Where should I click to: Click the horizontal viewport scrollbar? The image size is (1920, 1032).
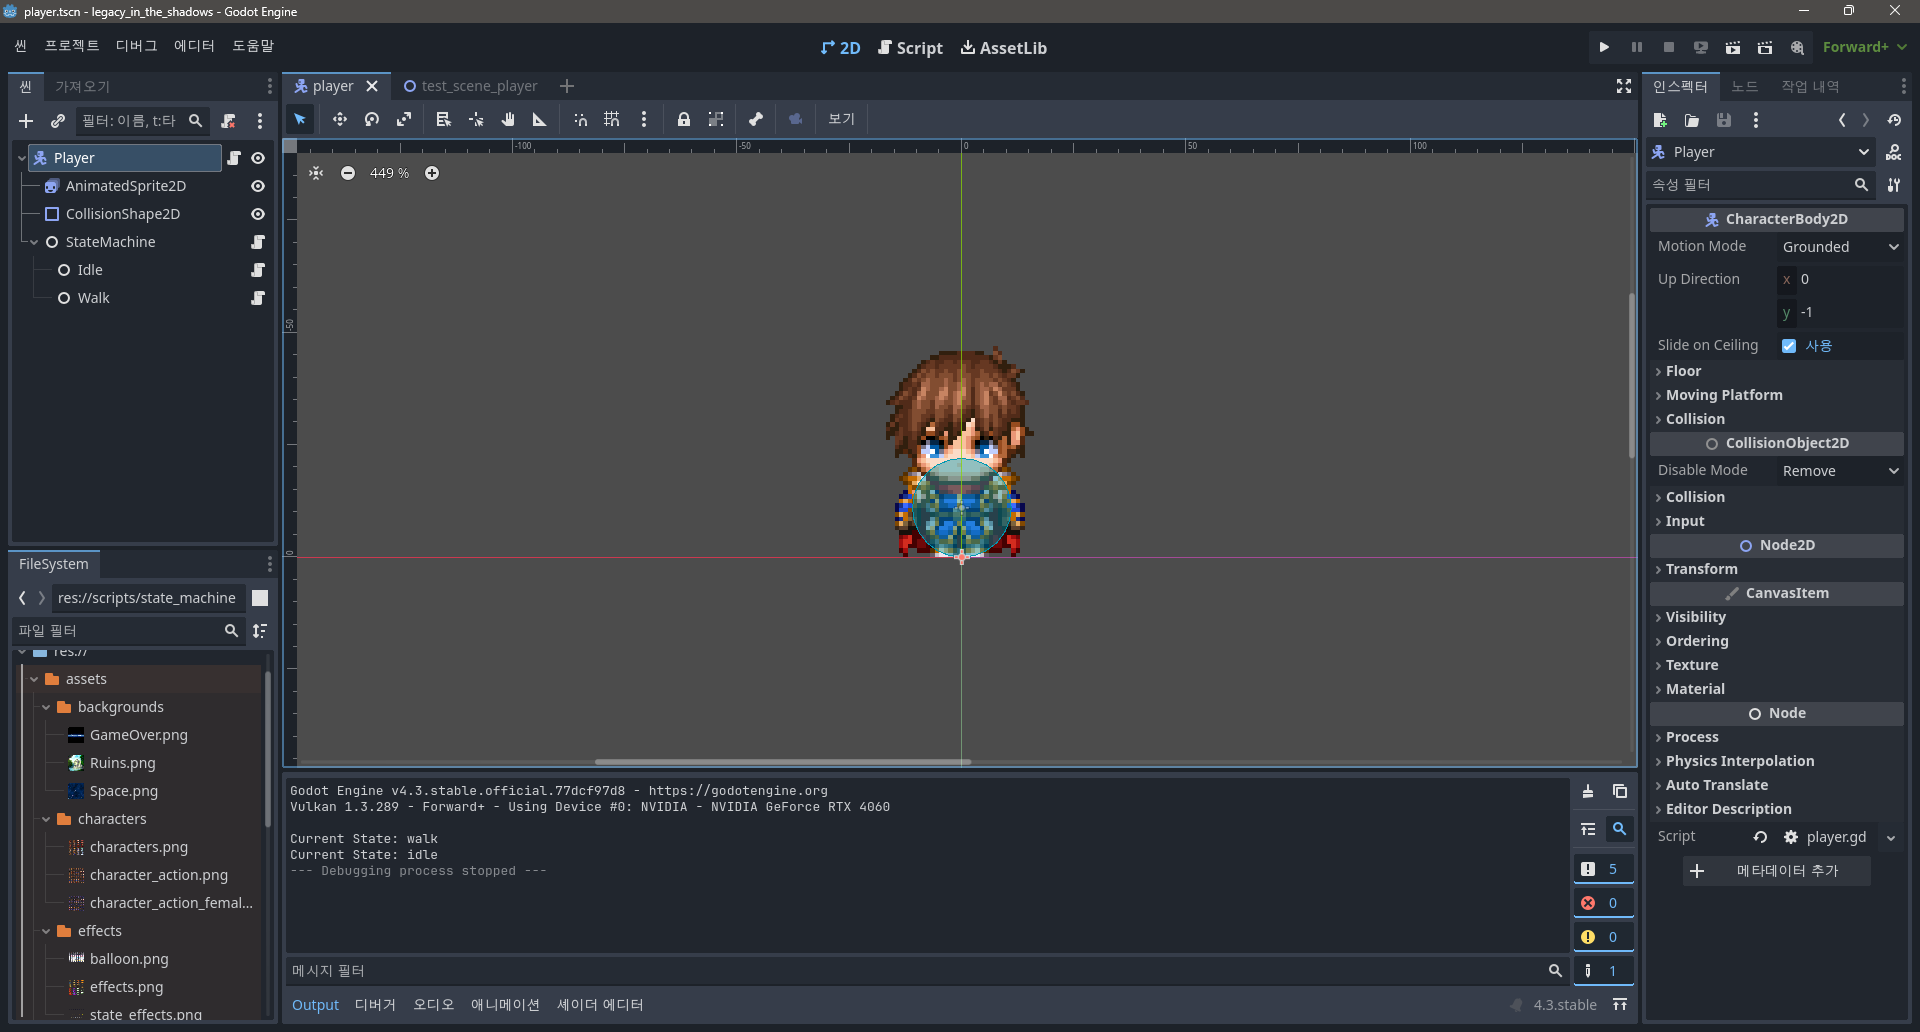(x=783, y=762)
